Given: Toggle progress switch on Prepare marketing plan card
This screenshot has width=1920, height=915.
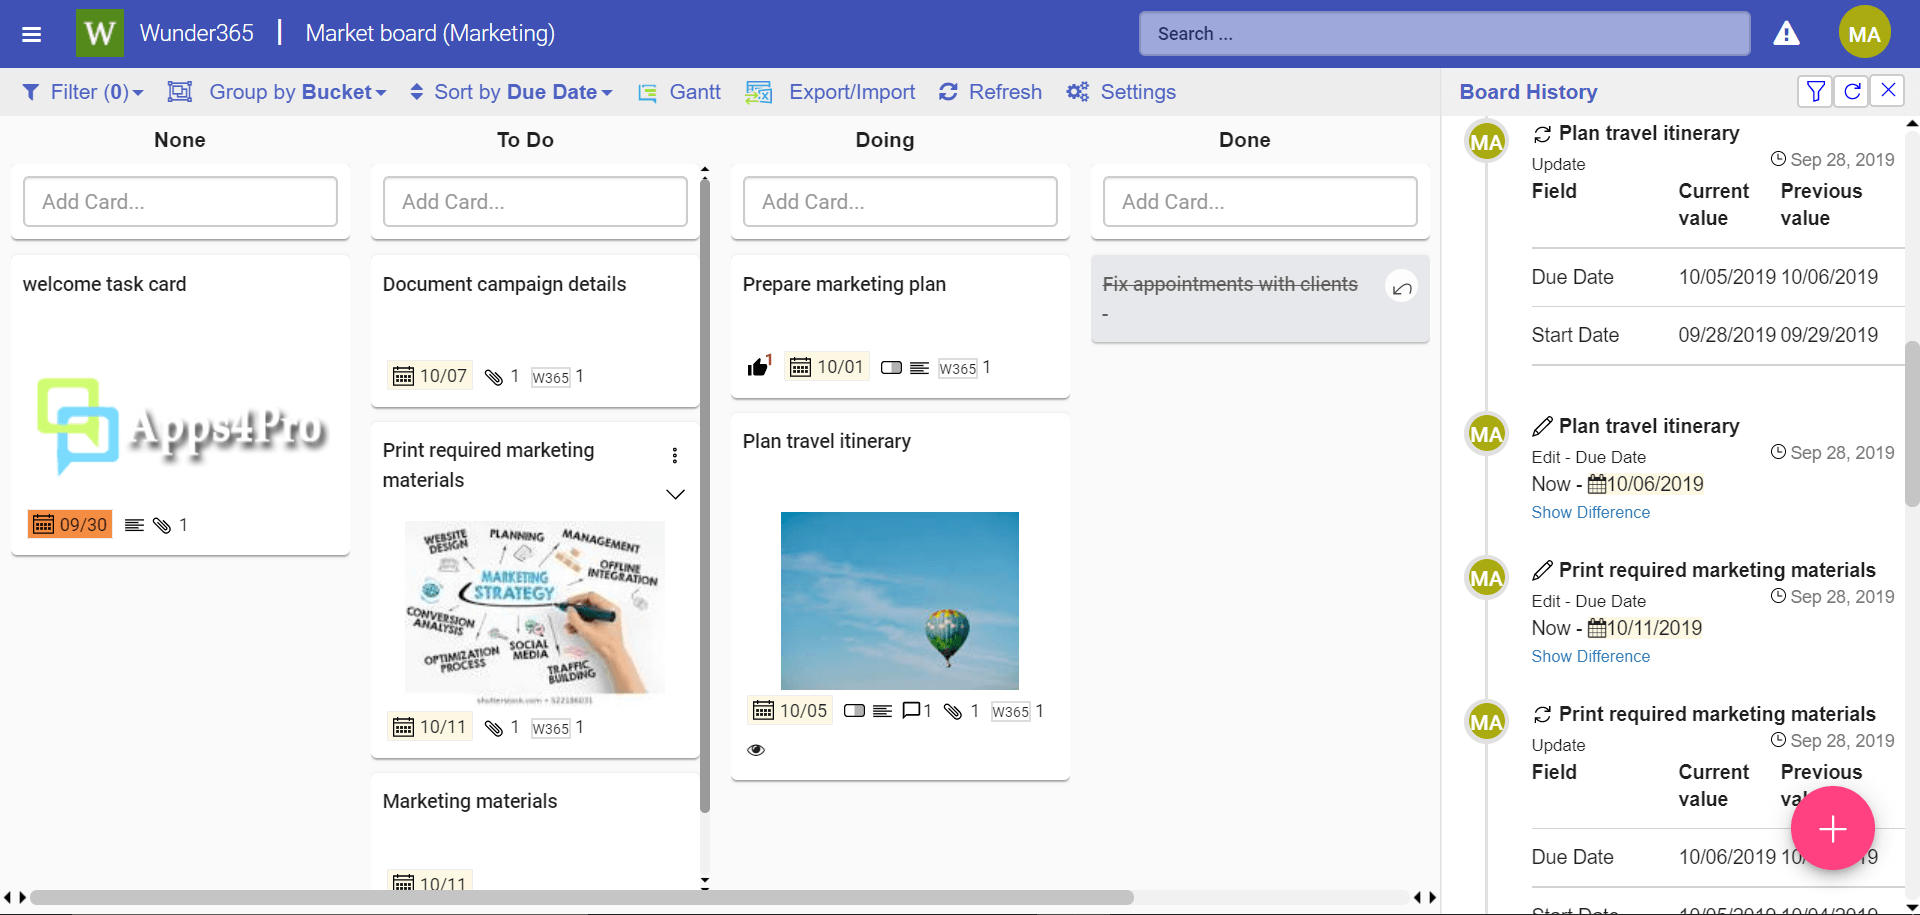Looking at the screenshot, I should (x=891, y=368).
